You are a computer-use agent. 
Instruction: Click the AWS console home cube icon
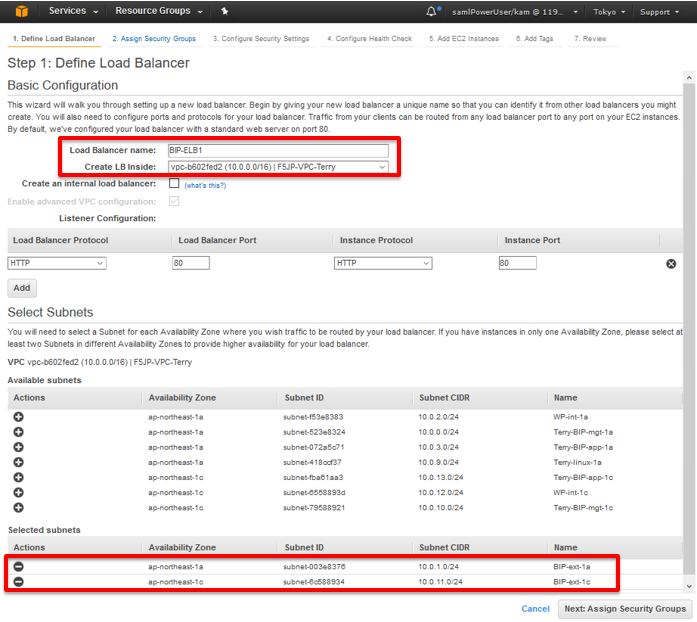click(21, 11)
